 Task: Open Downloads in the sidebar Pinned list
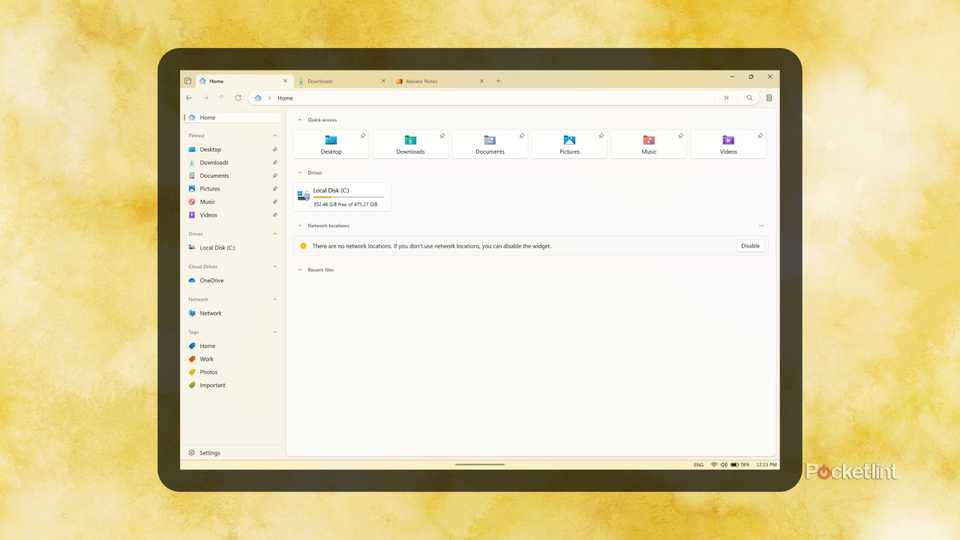[233, 163]
